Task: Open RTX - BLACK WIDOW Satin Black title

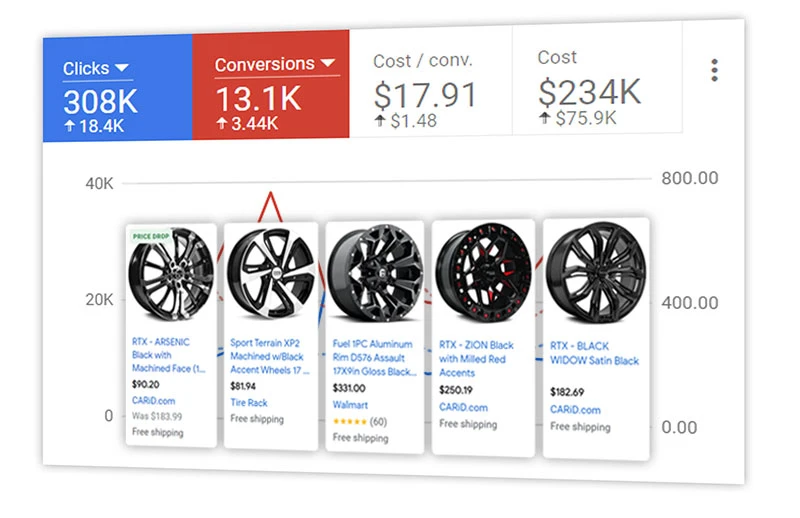Action: click(x=594, y=353)
